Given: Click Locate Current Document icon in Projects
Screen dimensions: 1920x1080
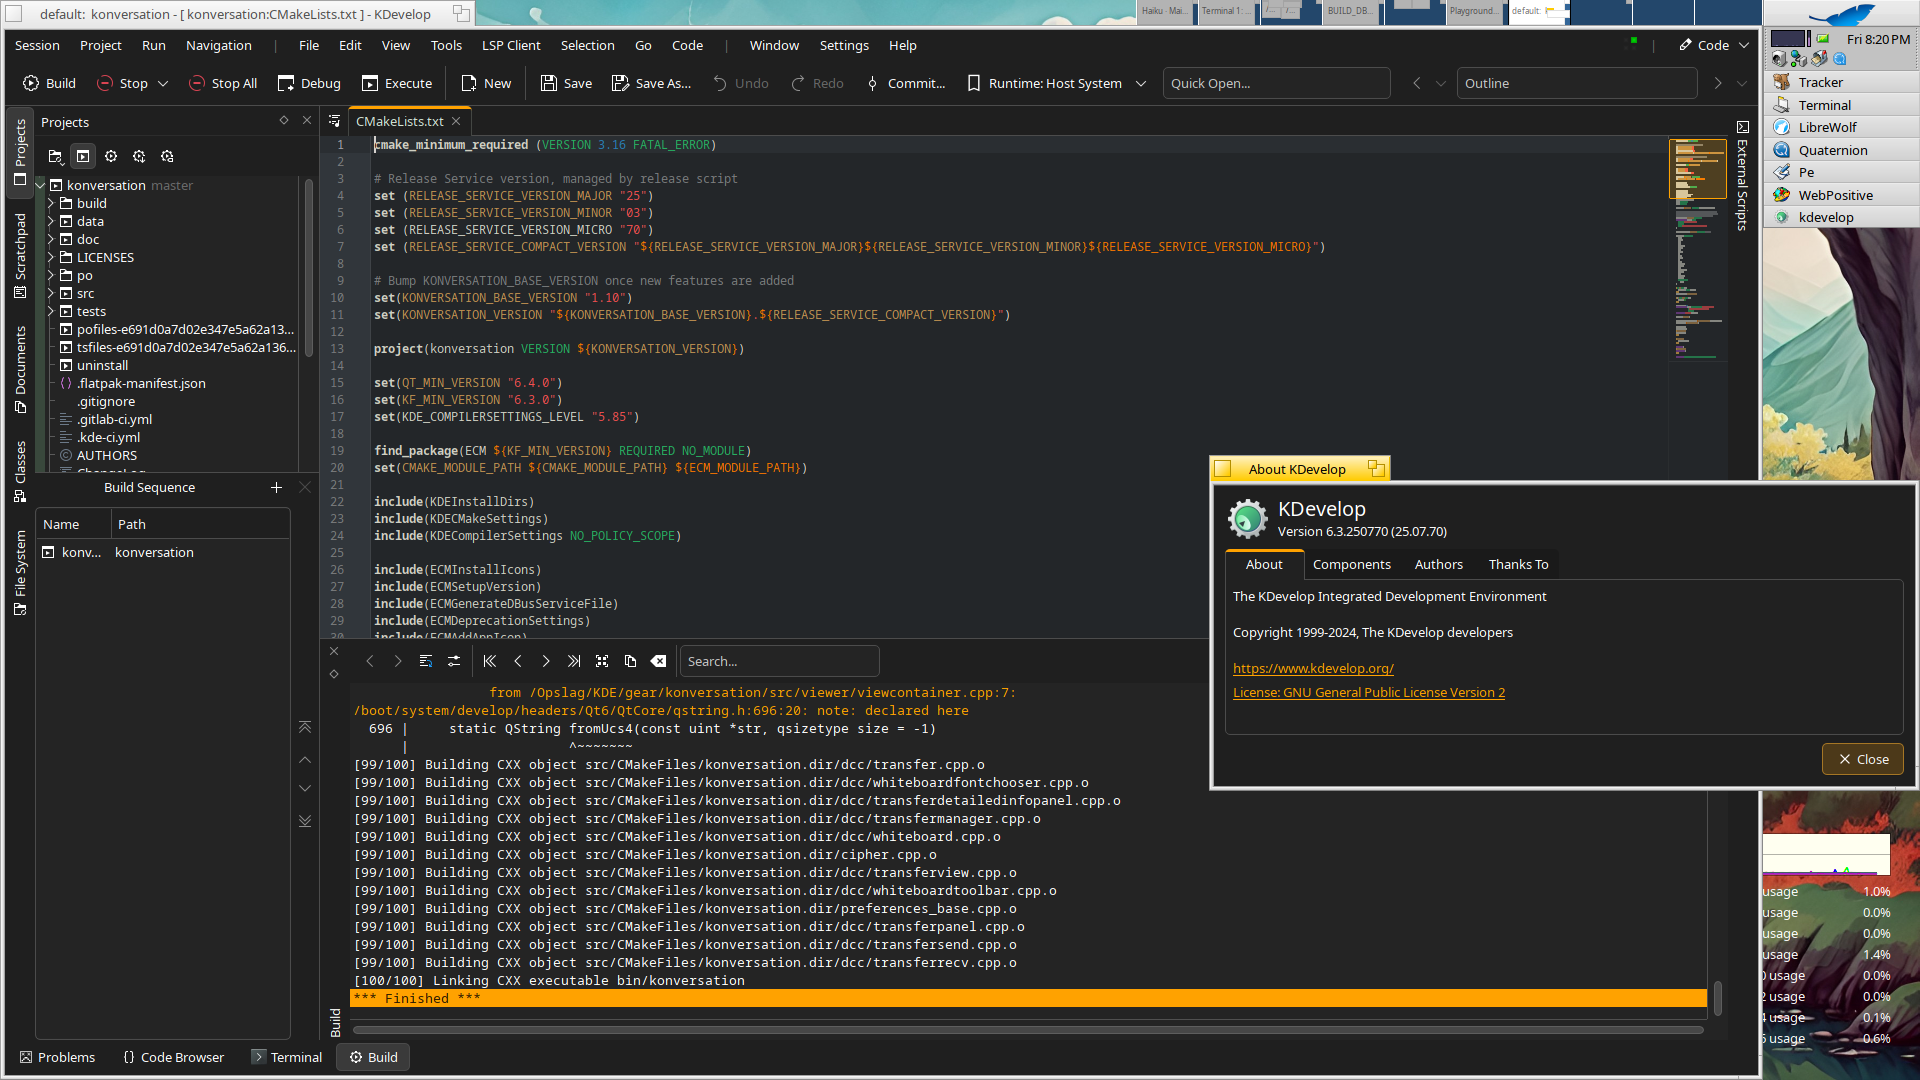Looking at the screenshot, I should (55, 156).
